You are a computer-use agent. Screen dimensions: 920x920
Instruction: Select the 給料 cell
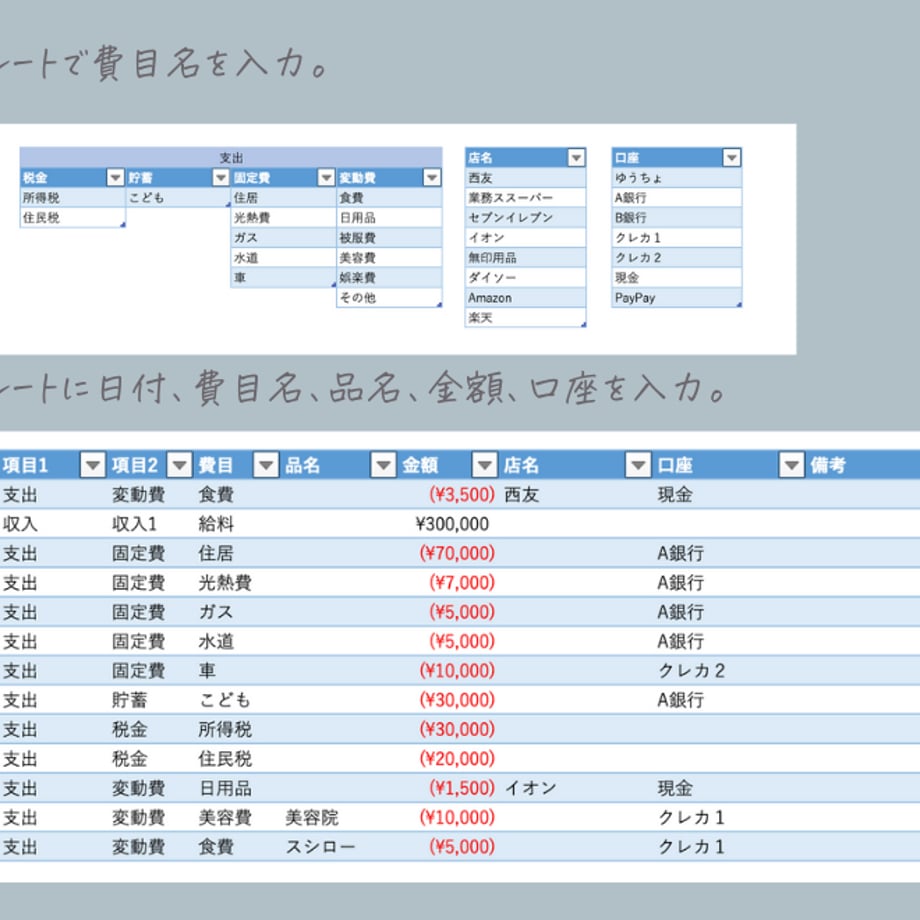pos(238,524)
